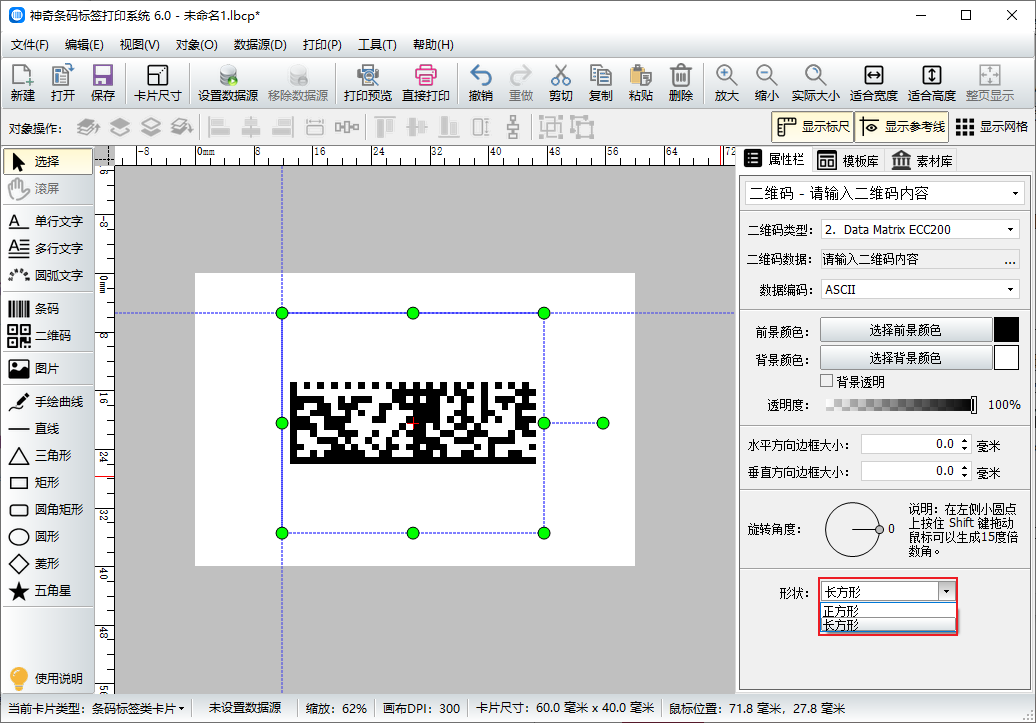This screenshot has width=1036, height=723.
Task: Toggle 显示参考线 guide lines
Action: tap(902, 127)
